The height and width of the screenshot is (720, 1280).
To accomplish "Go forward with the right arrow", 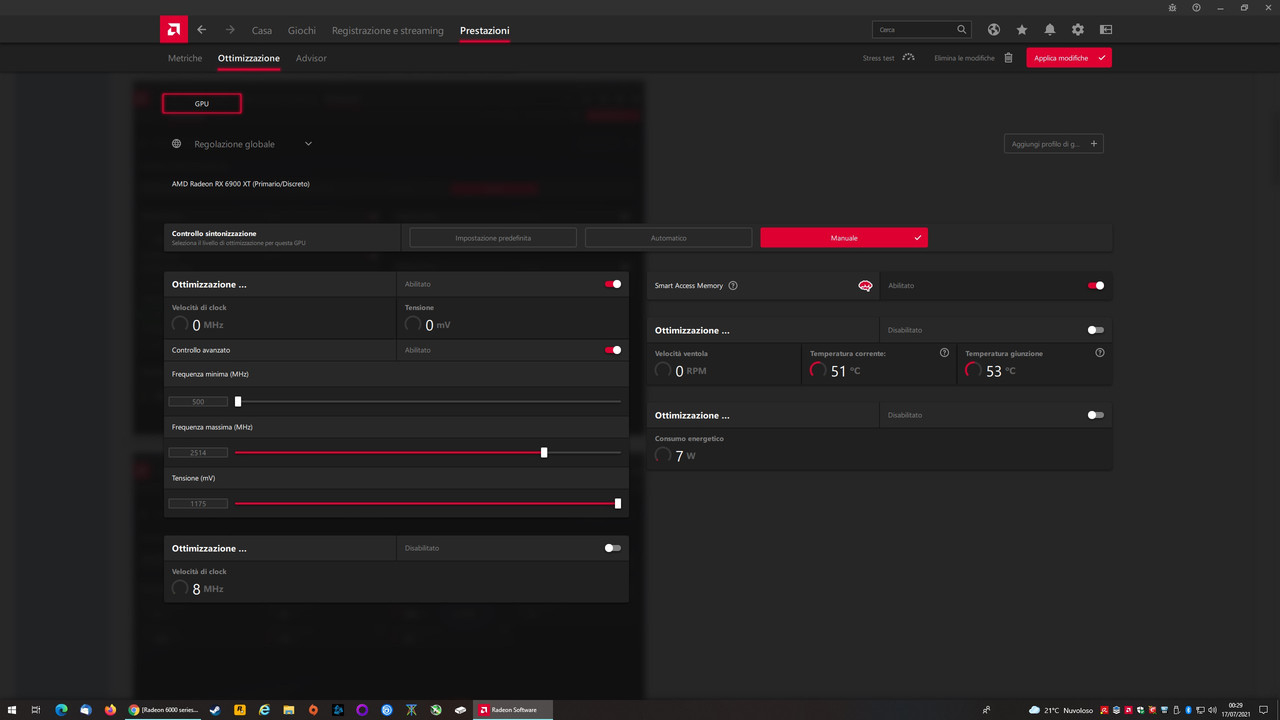I will point(230,30).
